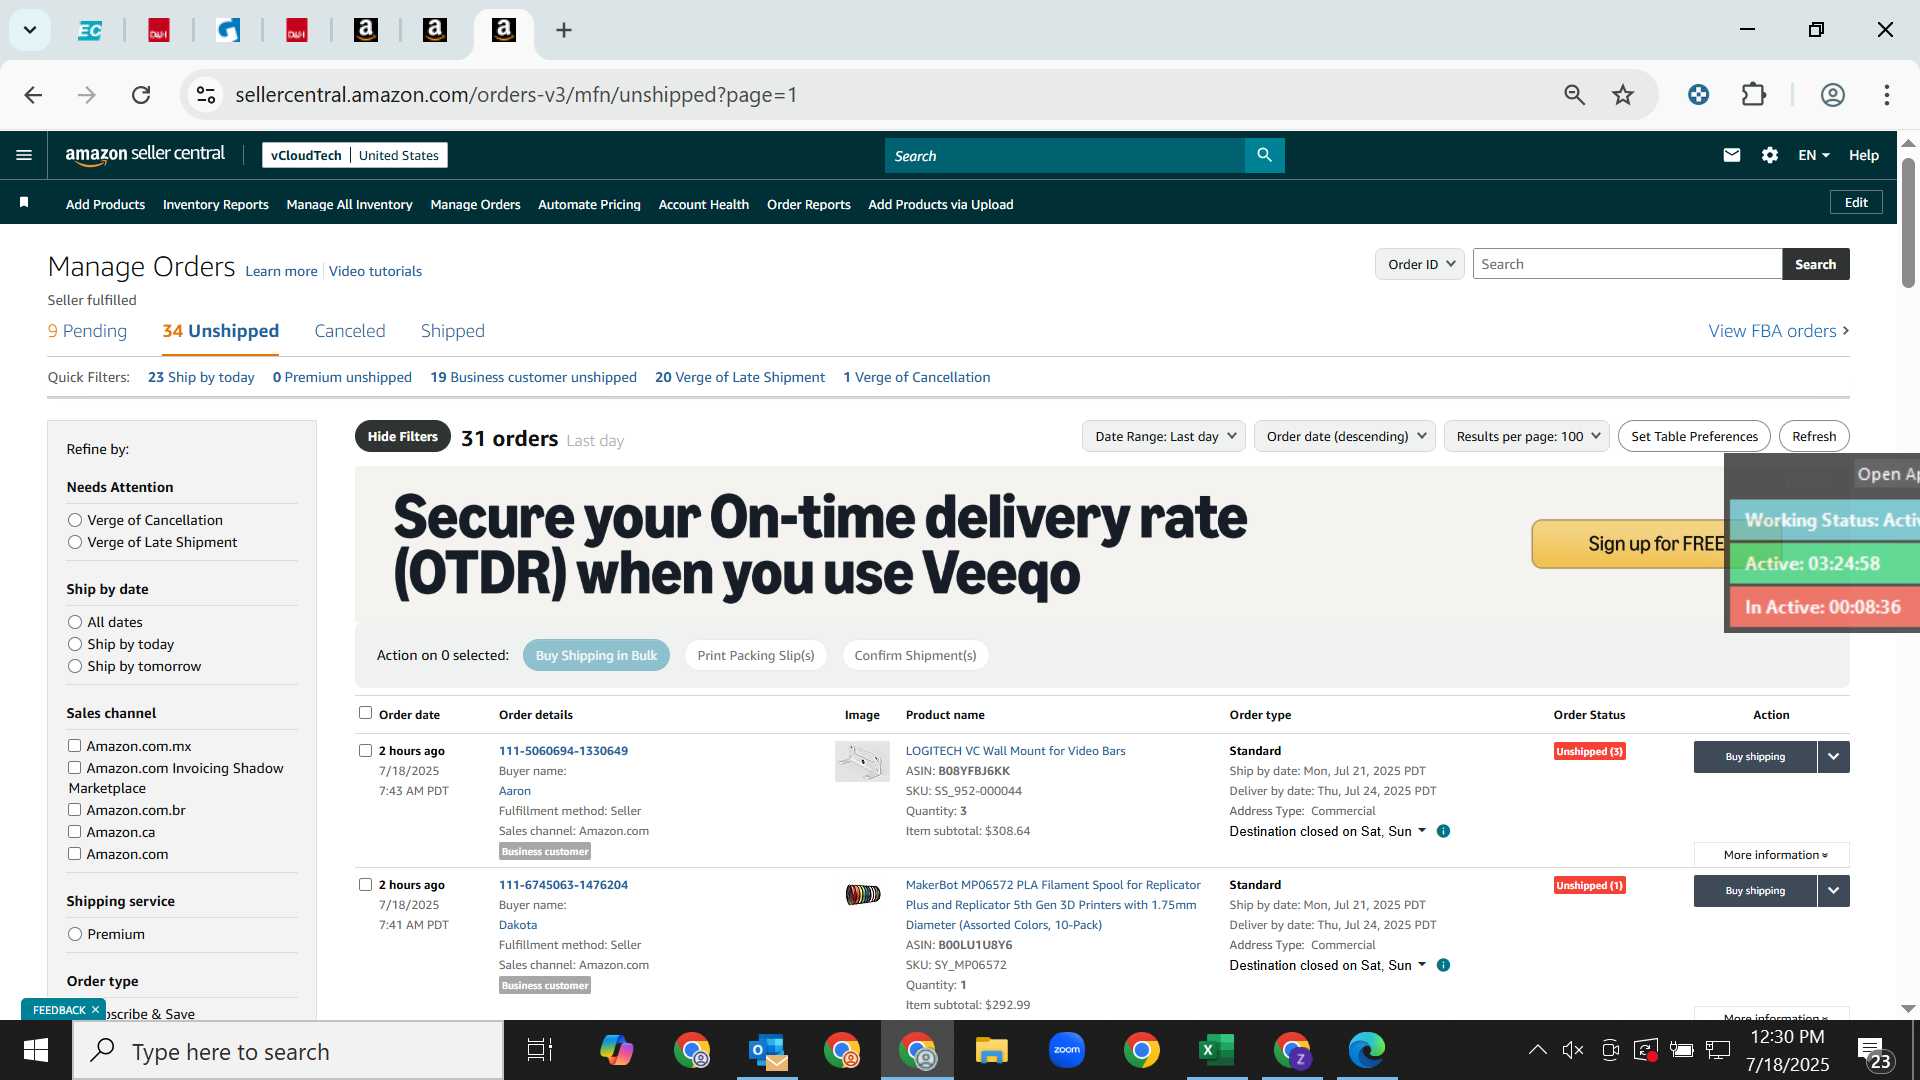
Task: Open the LOGITECH VC Wall Mount product link
Action: pos(1015,751)
